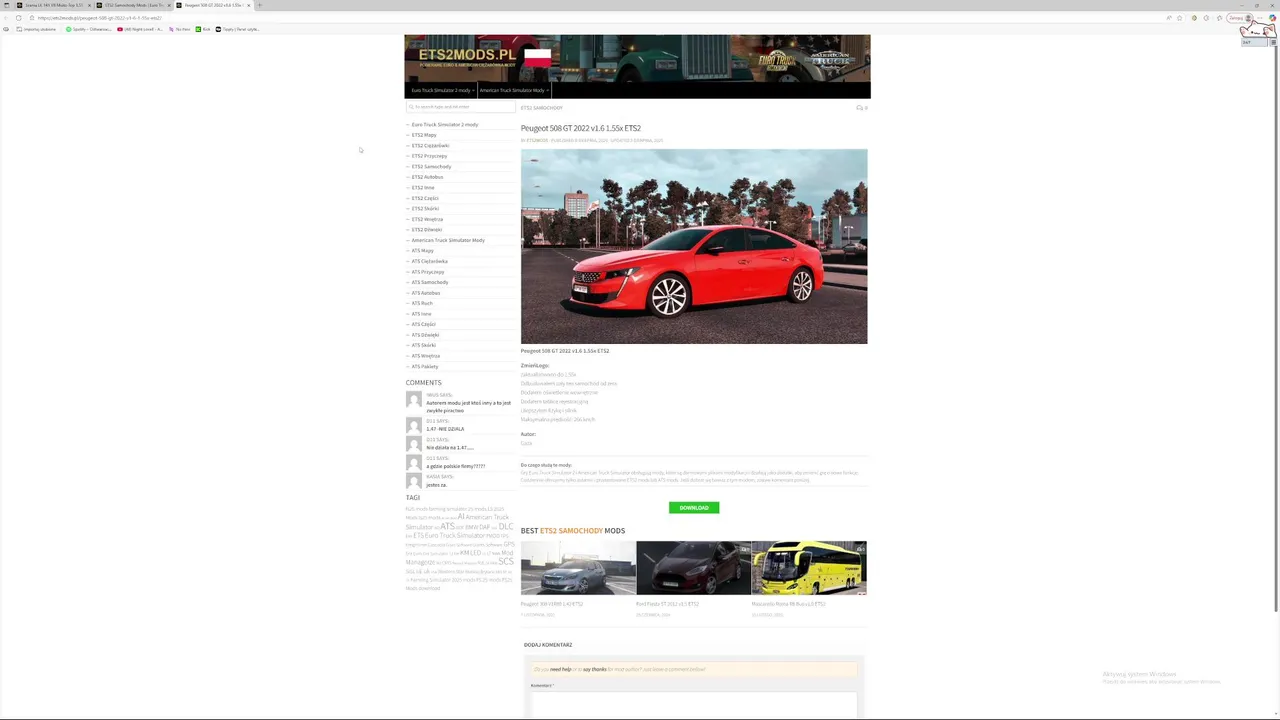Open the comments count icon beside breadcrumb

(862, 108)
